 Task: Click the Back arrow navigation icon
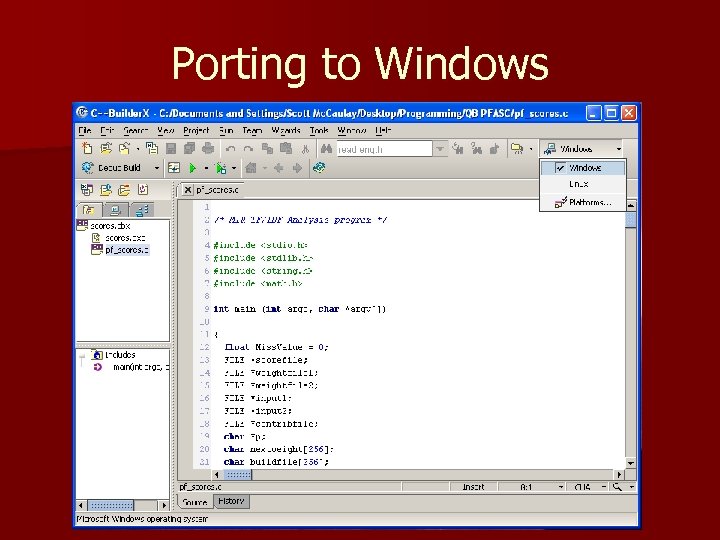coord(278,168)
